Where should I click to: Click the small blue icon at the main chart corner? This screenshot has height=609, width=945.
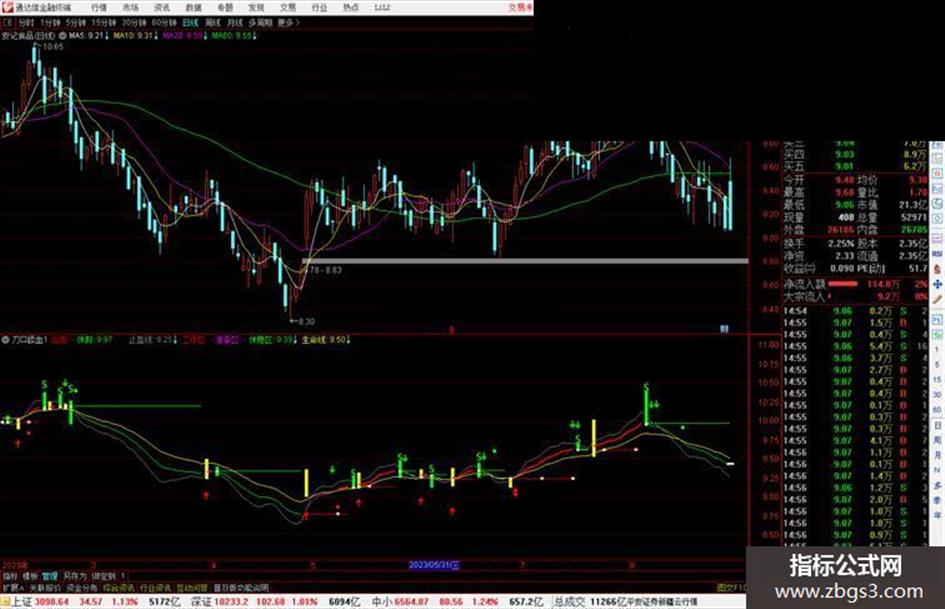pos(724,329)
